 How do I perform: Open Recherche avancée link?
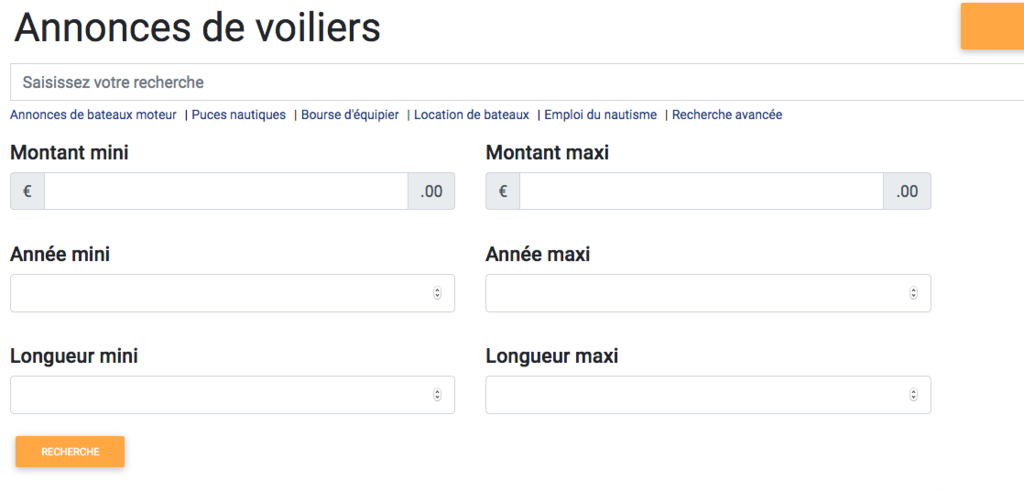point(727,115)
